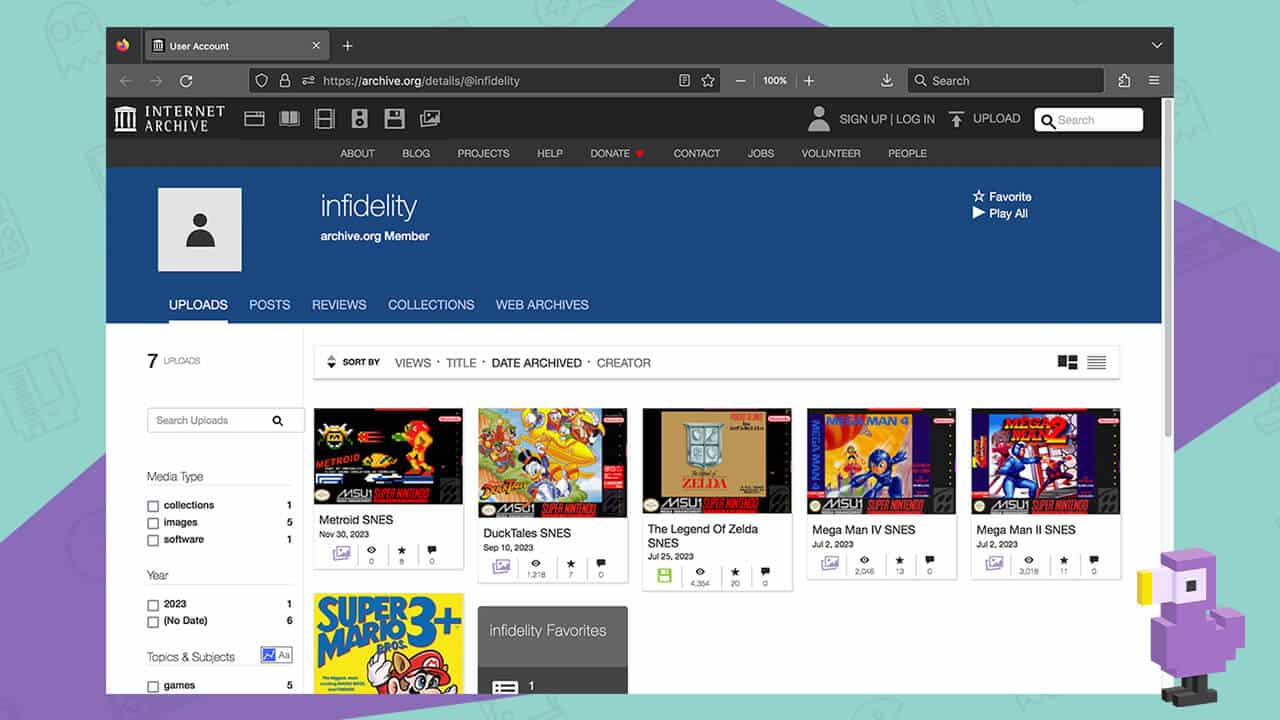The height and width of the screenshot is (720, 1280).
Task: Click the Sign Up link
Action: tap(863, 119)
